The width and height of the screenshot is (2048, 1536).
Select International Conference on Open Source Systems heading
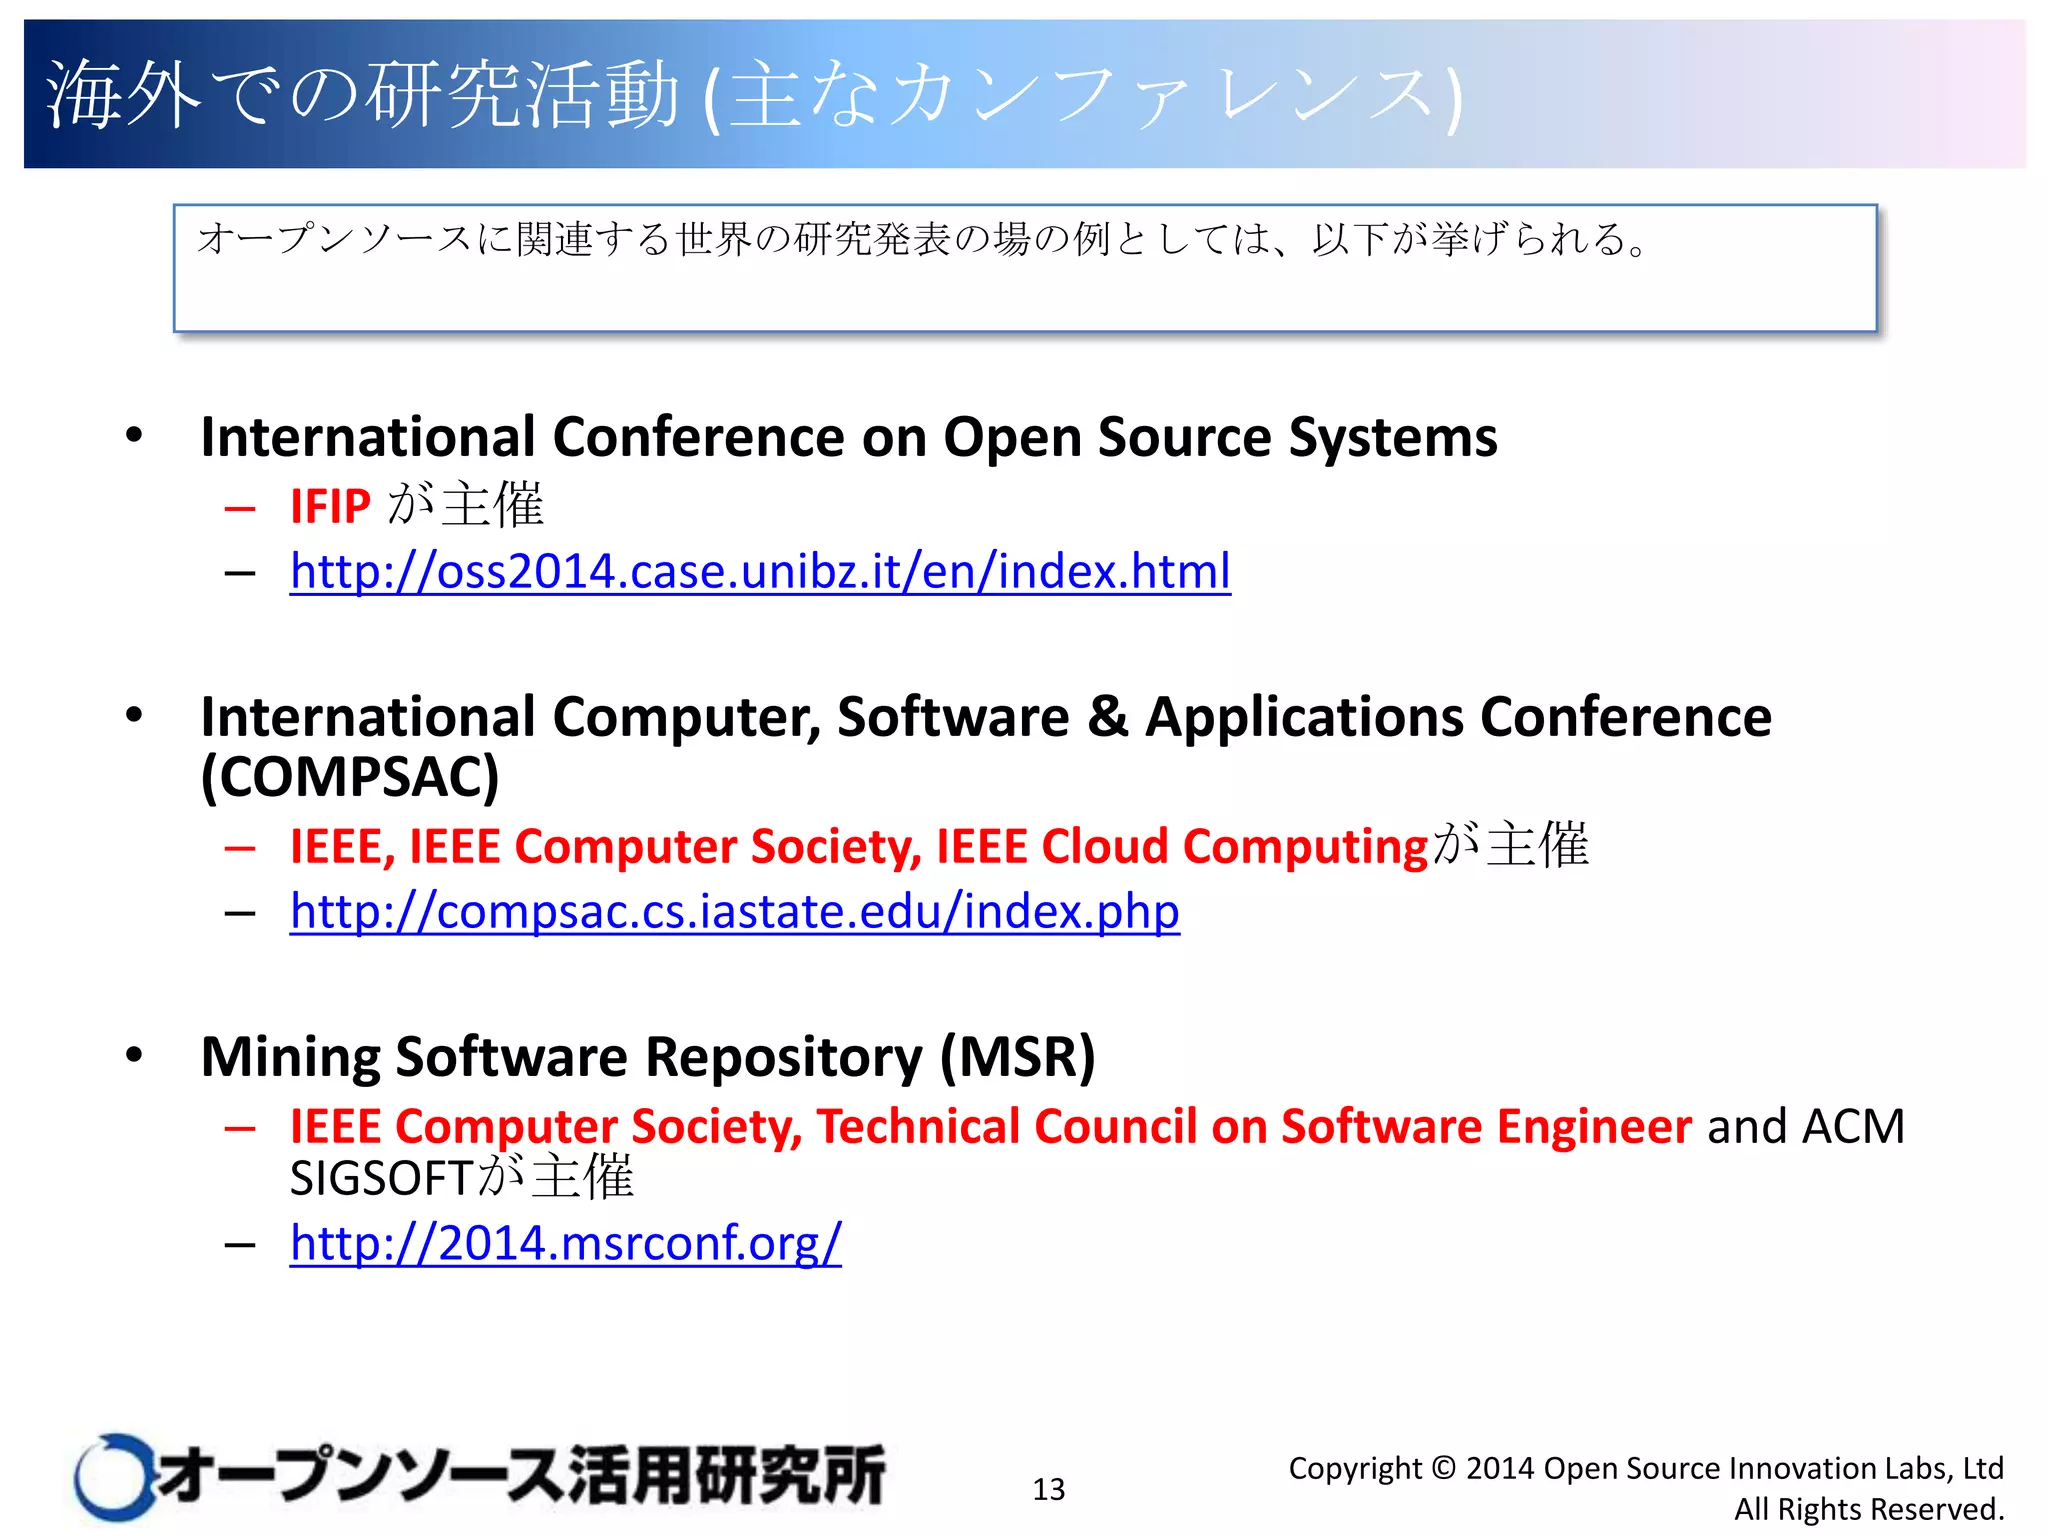click(848, 437)
